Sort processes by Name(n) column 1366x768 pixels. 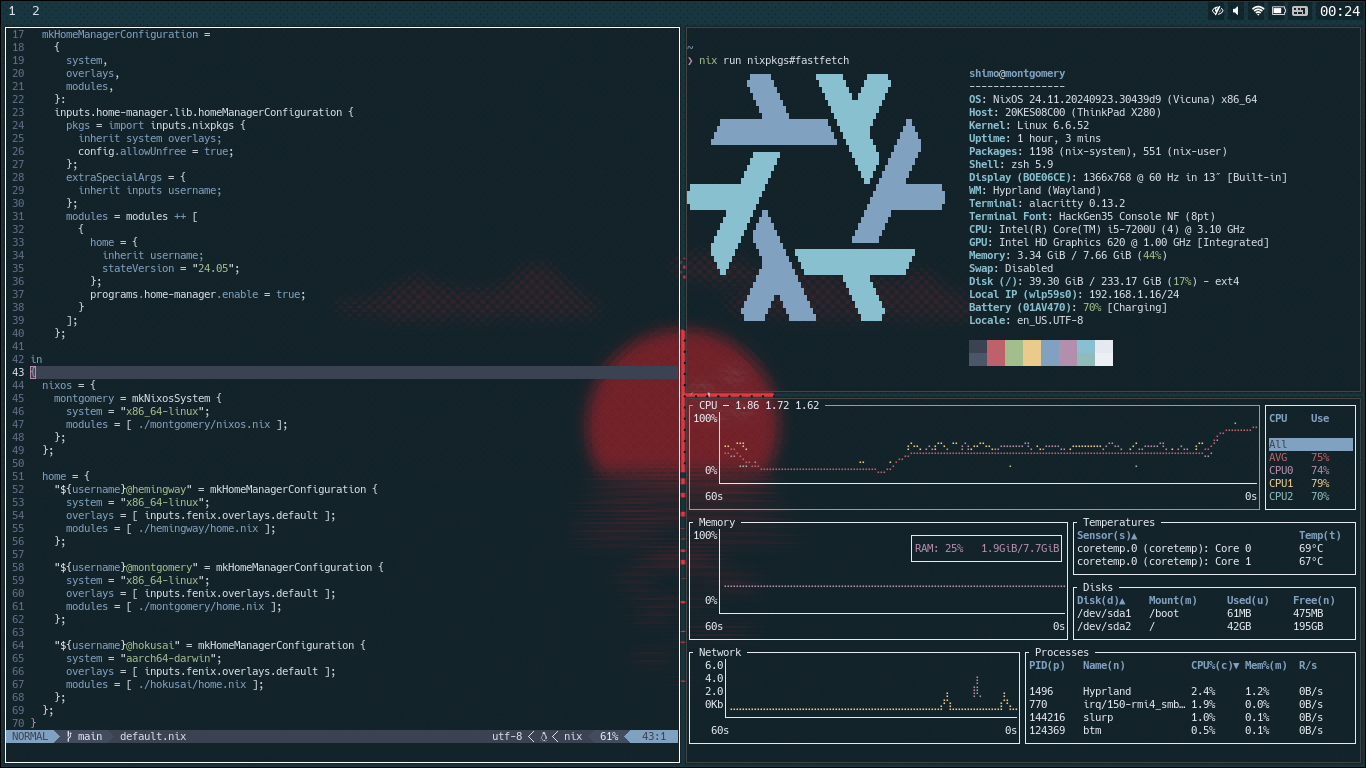1104,665
